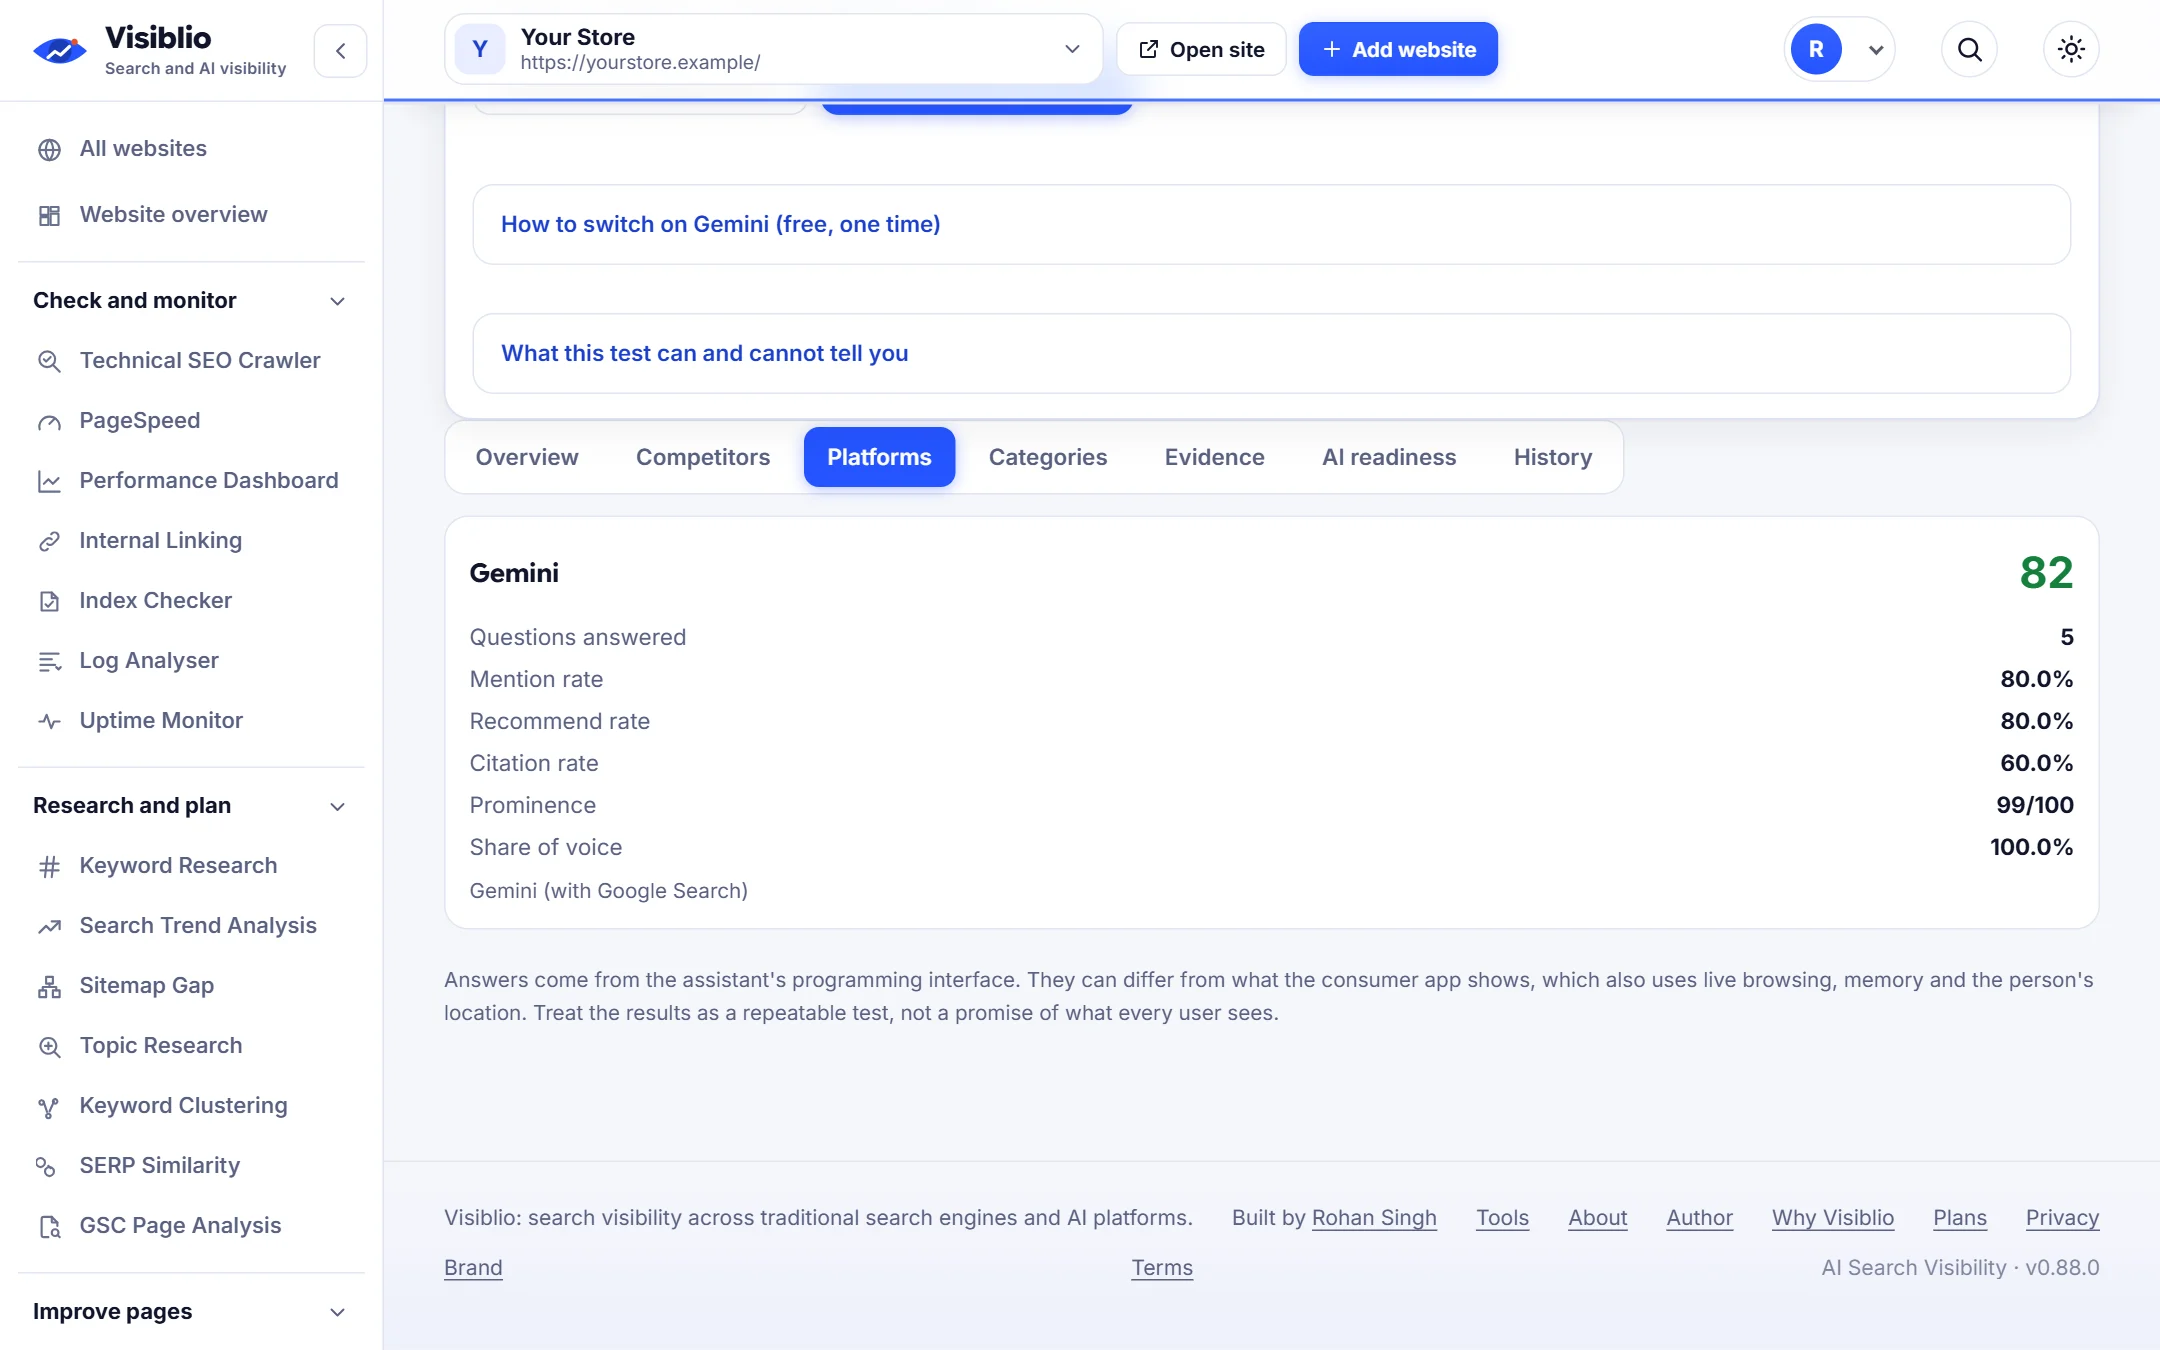Click the Index Checker document icon

49,601
